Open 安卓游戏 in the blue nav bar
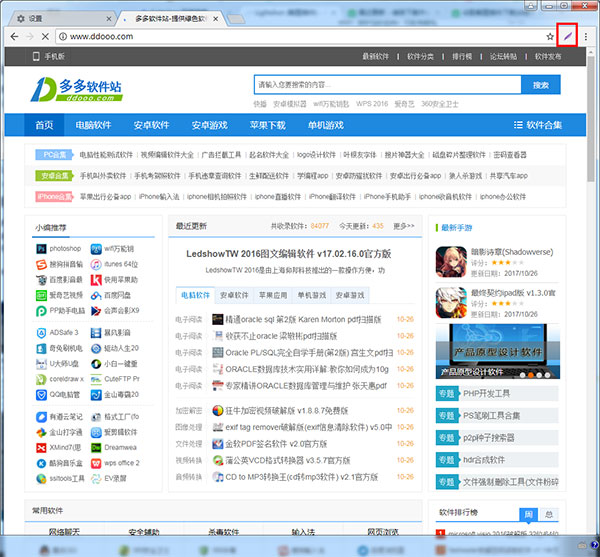 click(x=210, y=125)
